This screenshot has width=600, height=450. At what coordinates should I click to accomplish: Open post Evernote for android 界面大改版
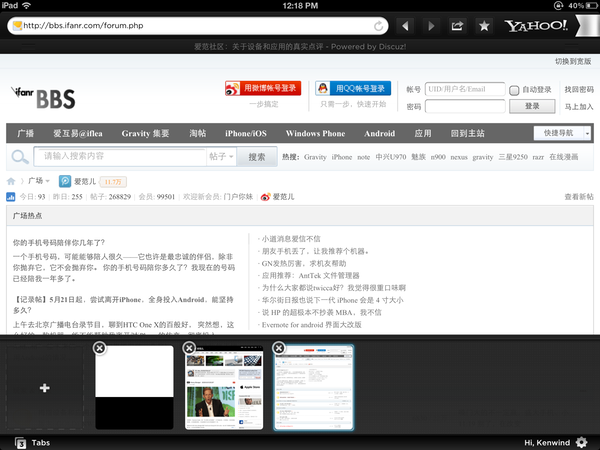pos(311,324)
